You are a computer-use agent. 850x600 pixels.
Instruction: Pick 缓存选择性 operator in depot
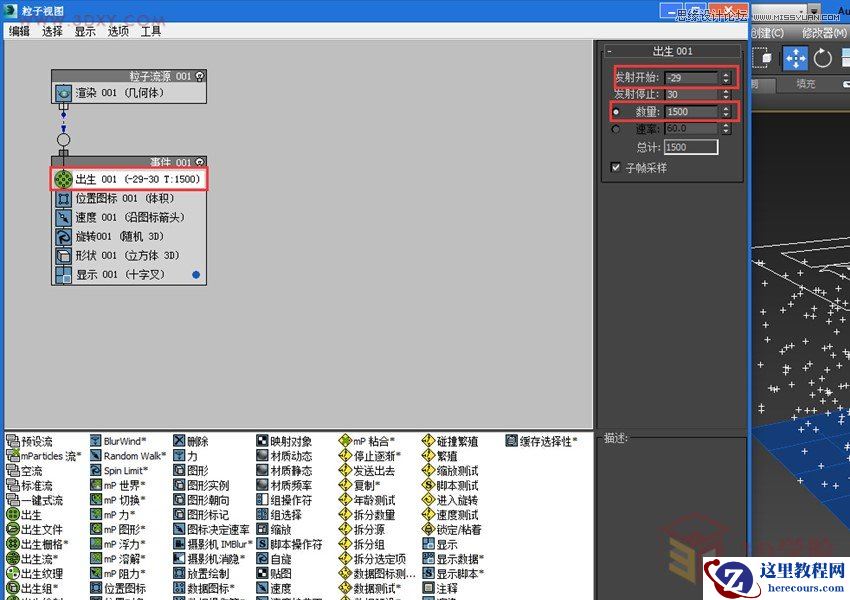[541, 441]
